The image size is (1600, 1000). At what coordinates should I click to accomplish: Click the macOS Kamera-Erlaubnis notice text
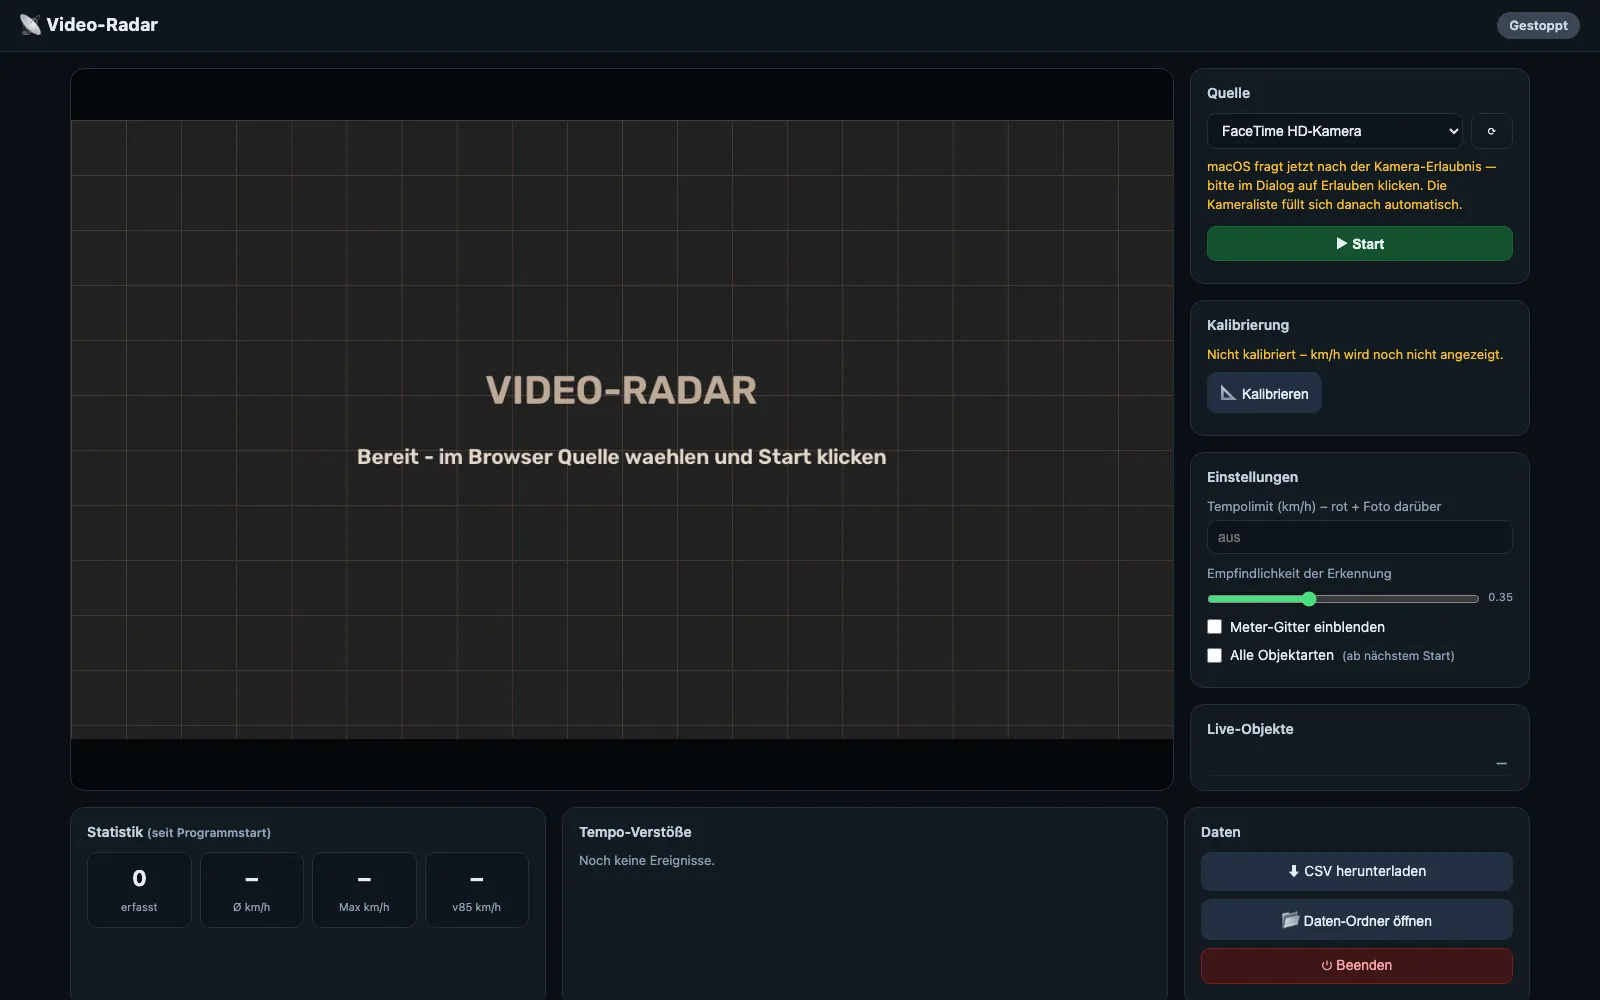pyautogui.click(x=1352, y=186)
